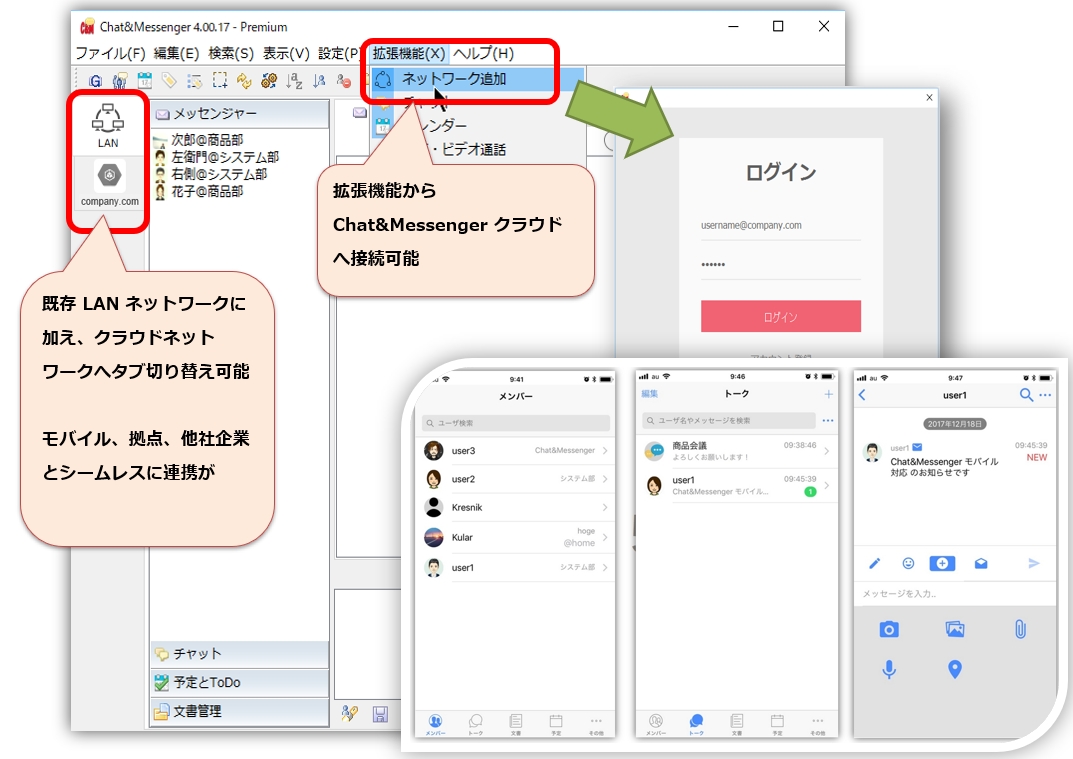This screenshot has height=759, width=1073.
Task: Select user 次郎@商品部 in messenger list
Action: (207, 140)
